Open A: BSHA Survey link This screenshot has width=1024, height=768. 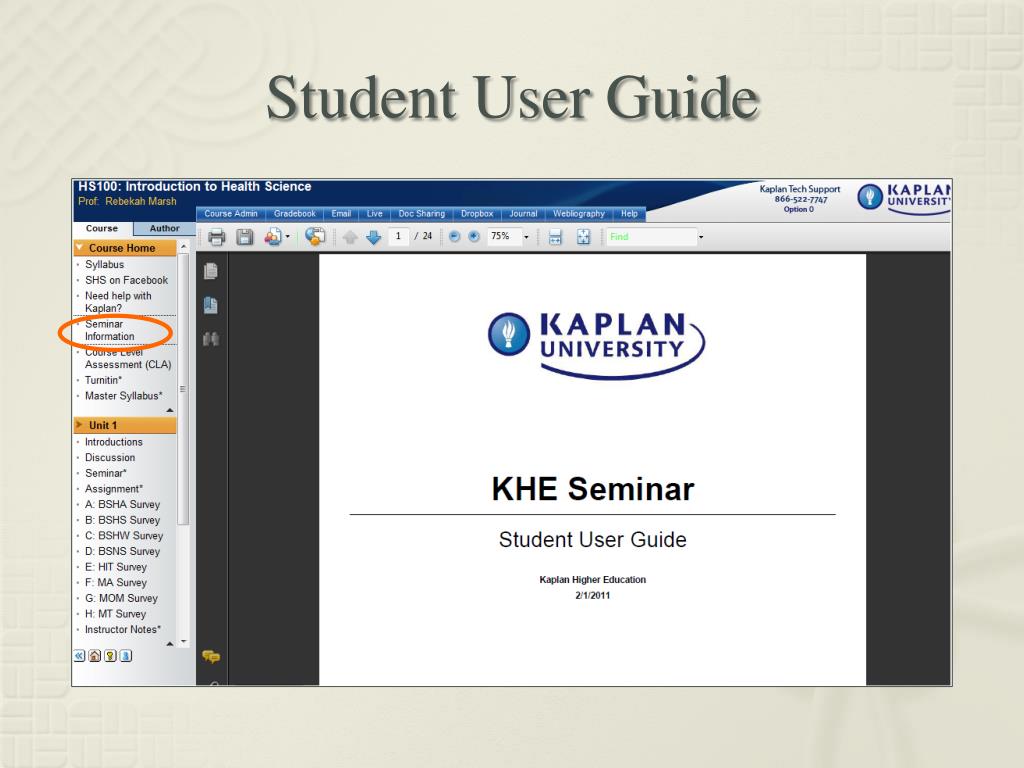(x=122, y=505)
